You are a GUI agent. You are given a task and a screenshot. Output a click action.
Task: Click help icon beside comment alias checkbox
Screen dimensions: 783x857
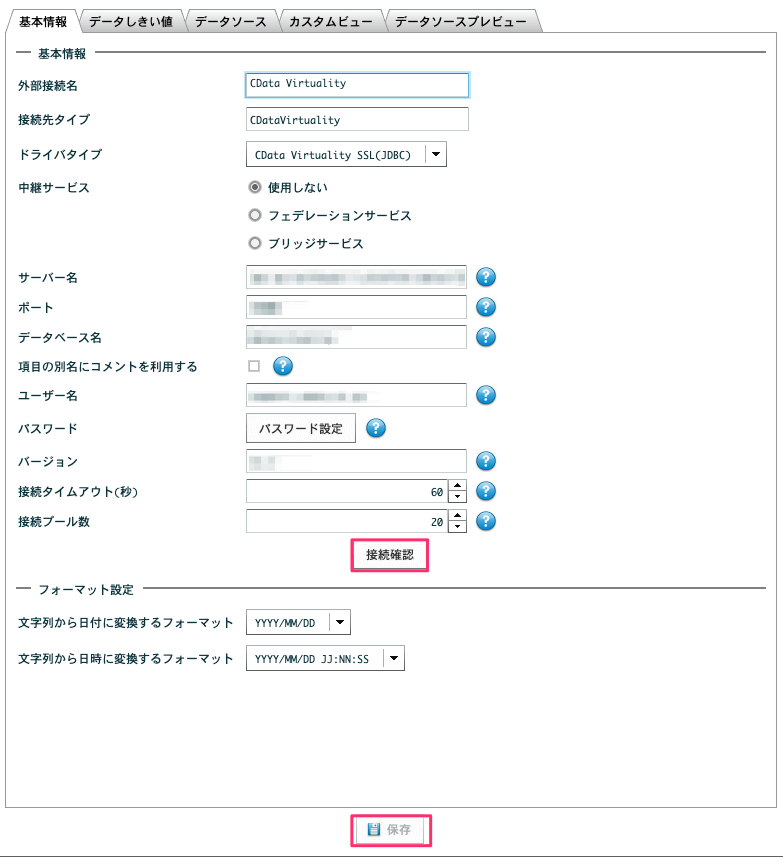(282, 366)
